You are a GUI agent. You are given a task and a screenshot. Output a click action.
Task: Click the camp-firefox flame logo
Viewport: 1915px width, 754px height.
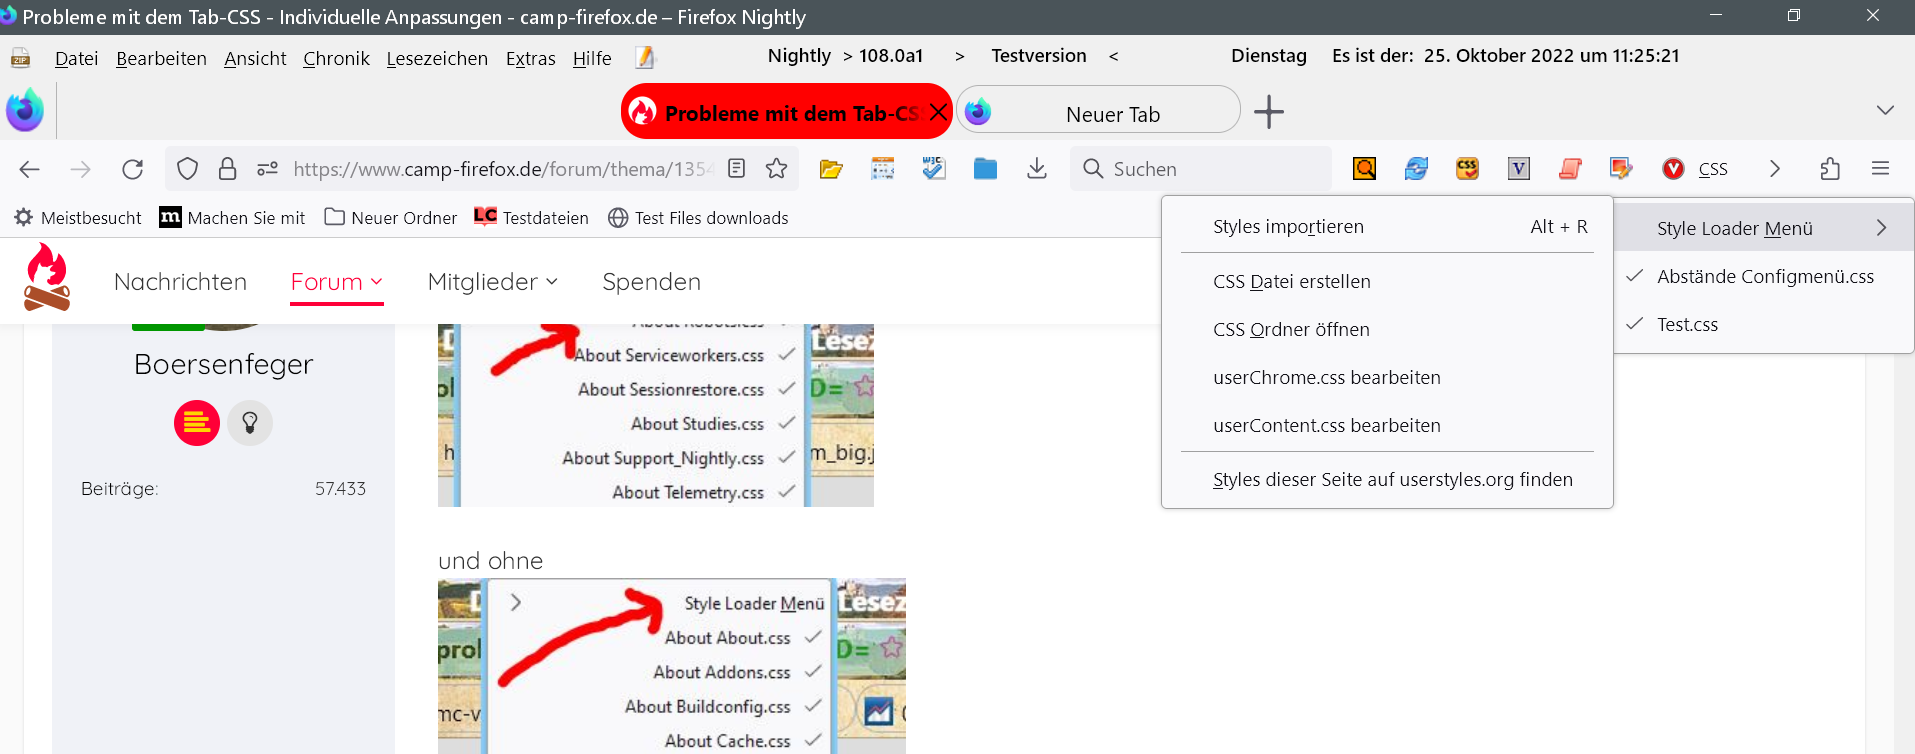point(47,278)
